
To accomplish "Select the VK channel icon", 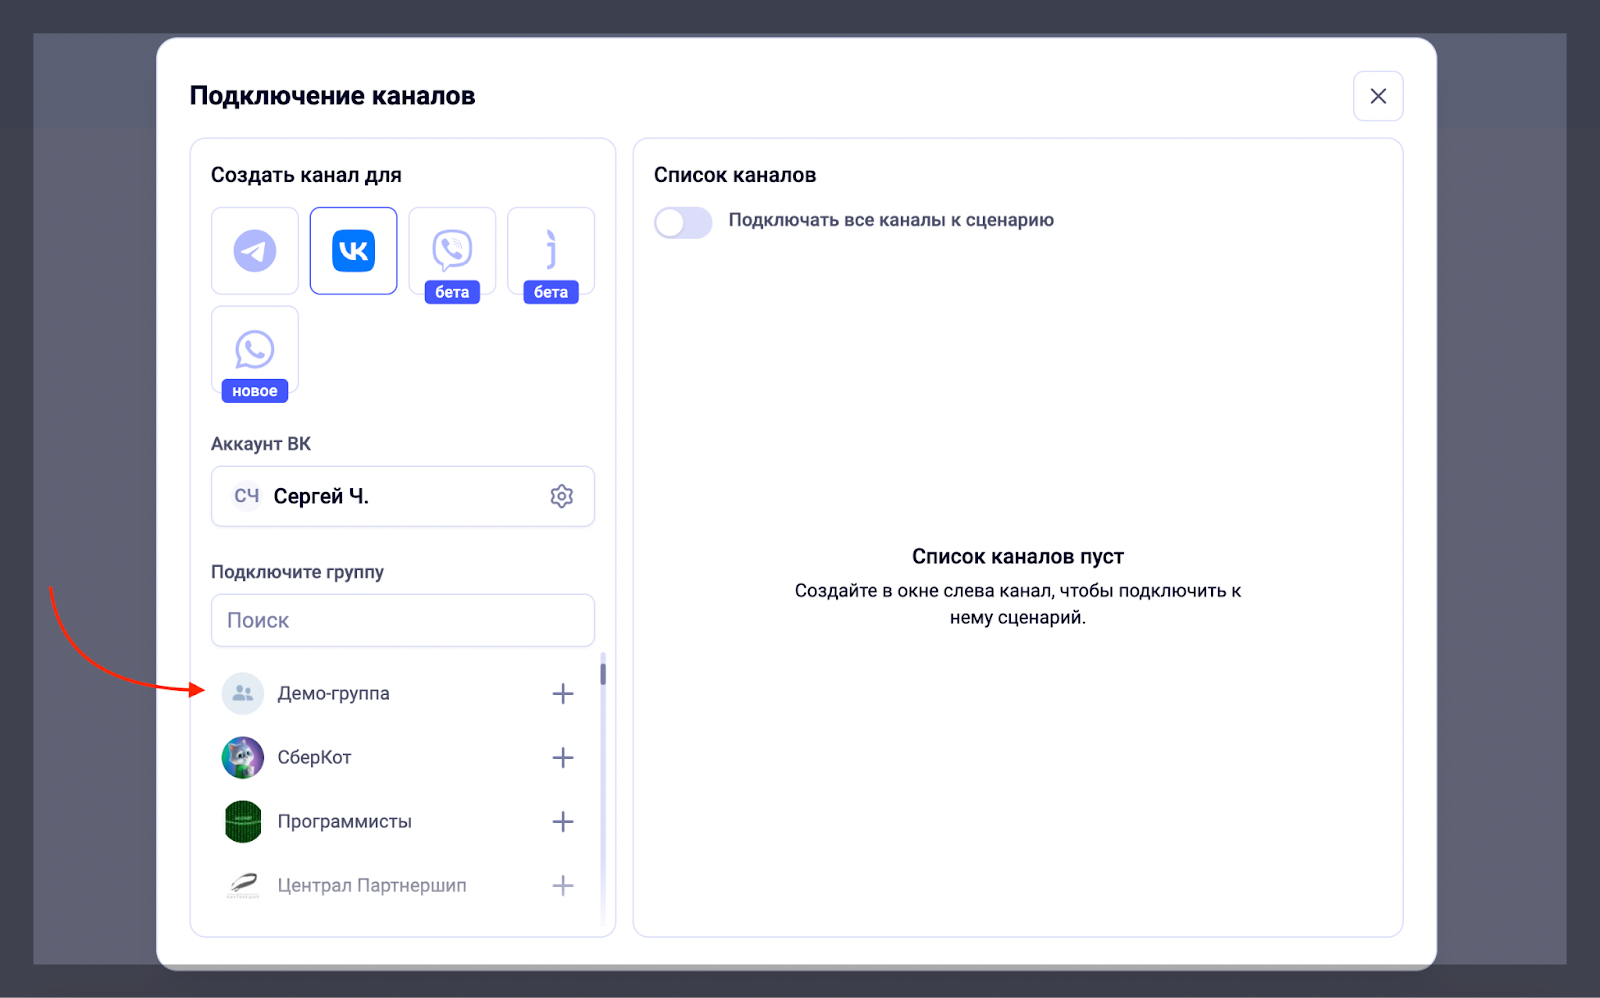I will pos(353,251).
